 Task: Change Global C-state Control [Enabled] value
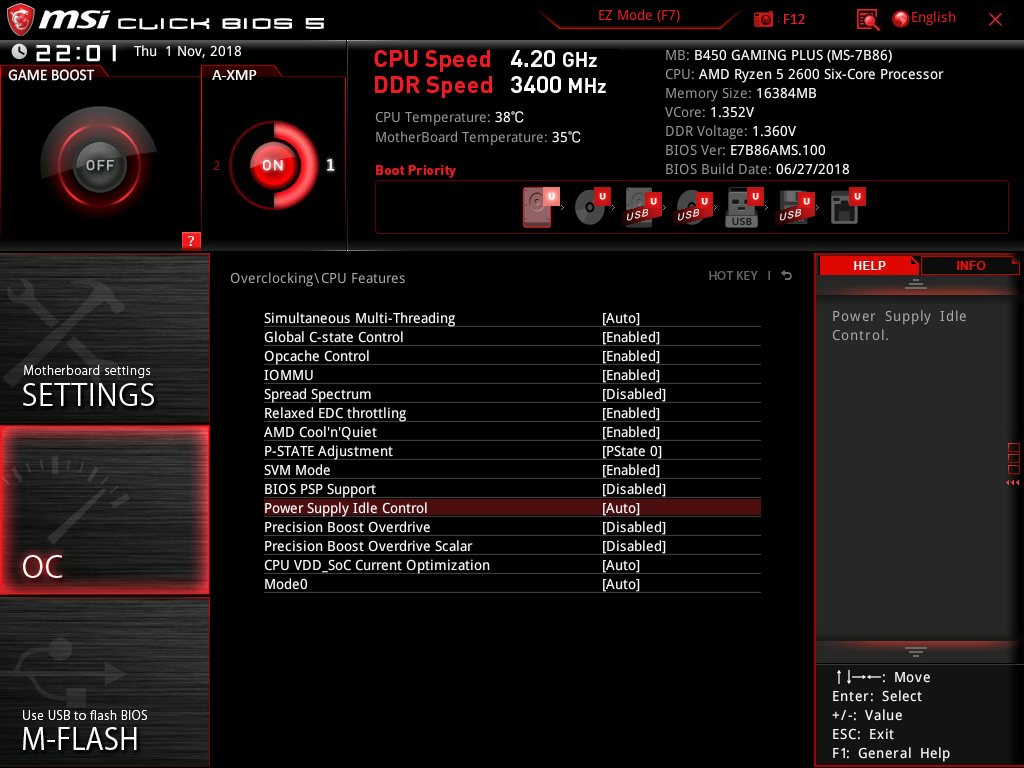pyautogui.click(x=631, y=337)
